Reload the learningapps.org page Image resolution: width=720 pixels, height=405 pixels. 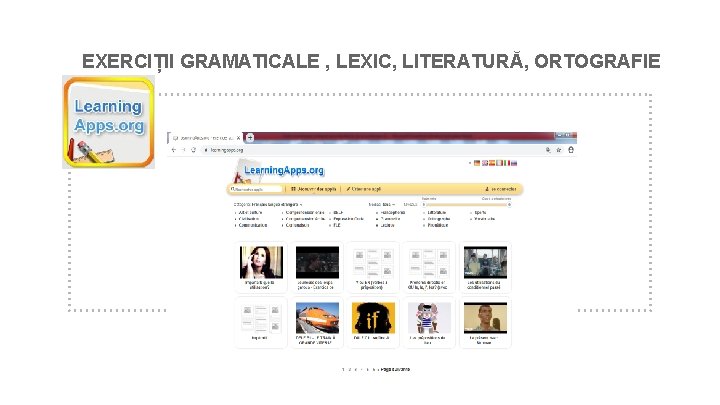click(x=193, y=150)
